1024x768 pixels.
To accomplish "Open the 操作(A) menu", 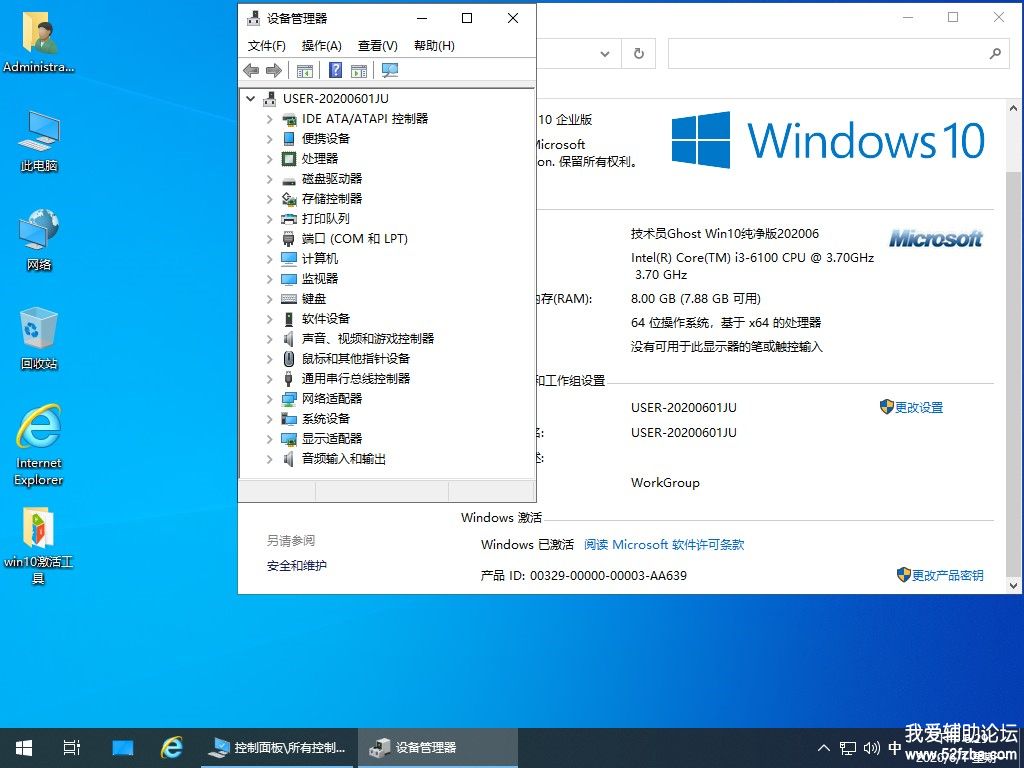I will click(321, 45).
